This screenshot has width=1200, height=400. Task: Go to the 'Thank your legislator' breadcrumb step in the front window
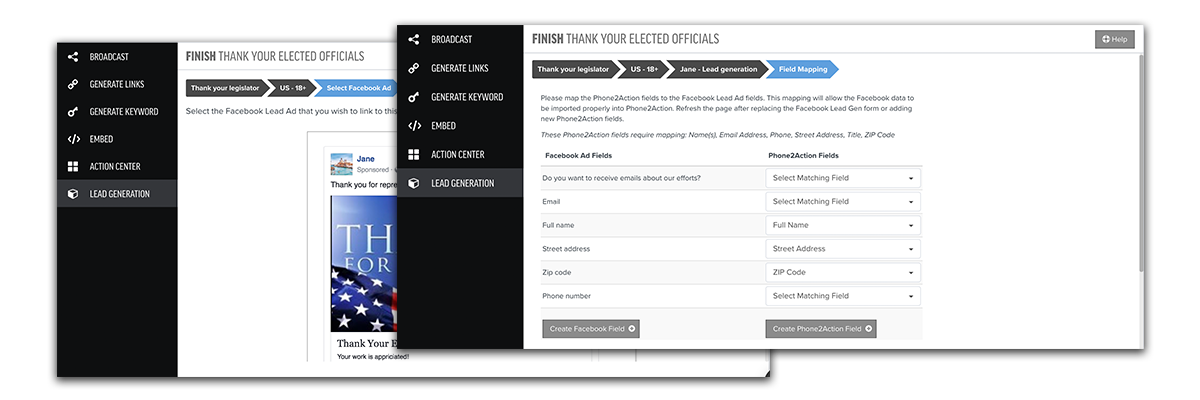pyautogui.click(x=573, y=69)
